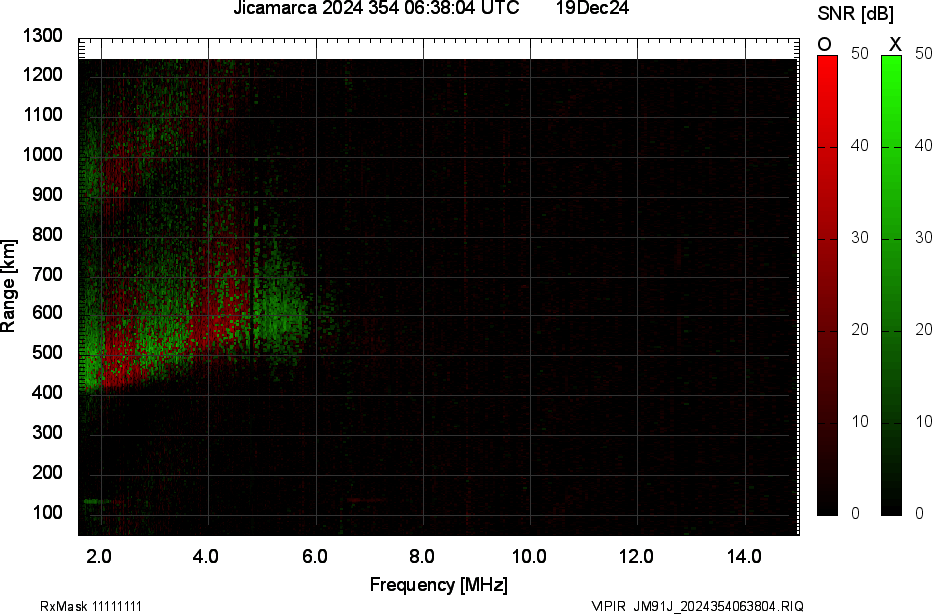Click the 'RxMask 11111111' footer text

pos(91,606)
